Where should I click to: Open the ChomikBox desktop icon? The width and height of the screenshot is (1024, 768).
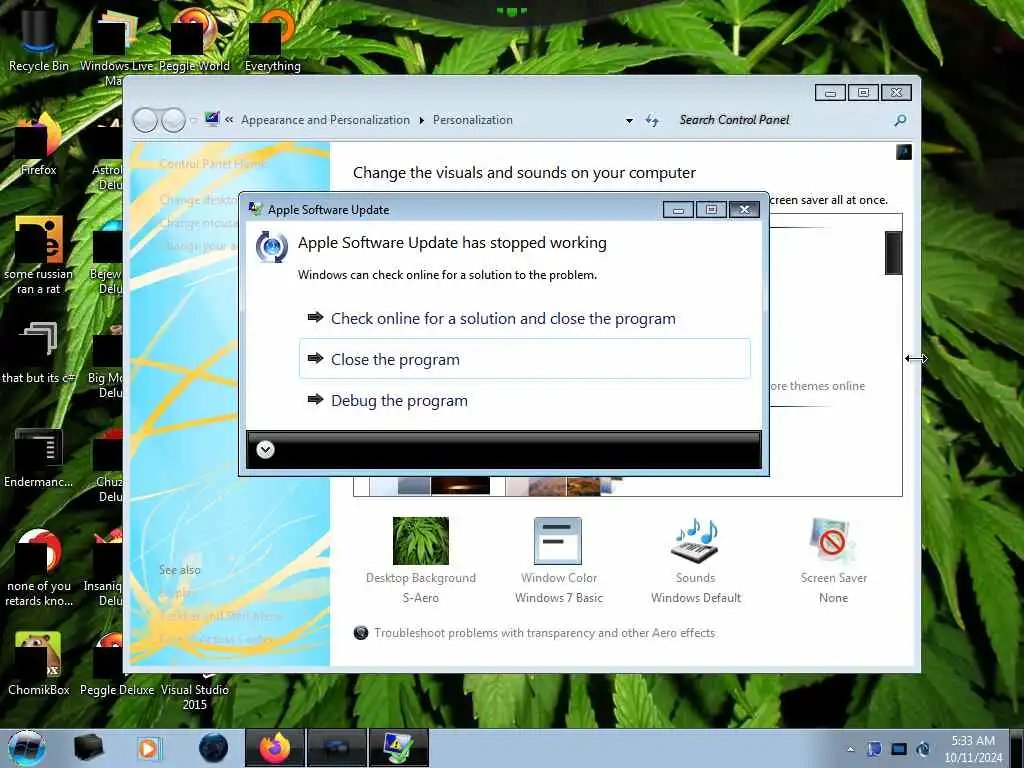[39, 664]
